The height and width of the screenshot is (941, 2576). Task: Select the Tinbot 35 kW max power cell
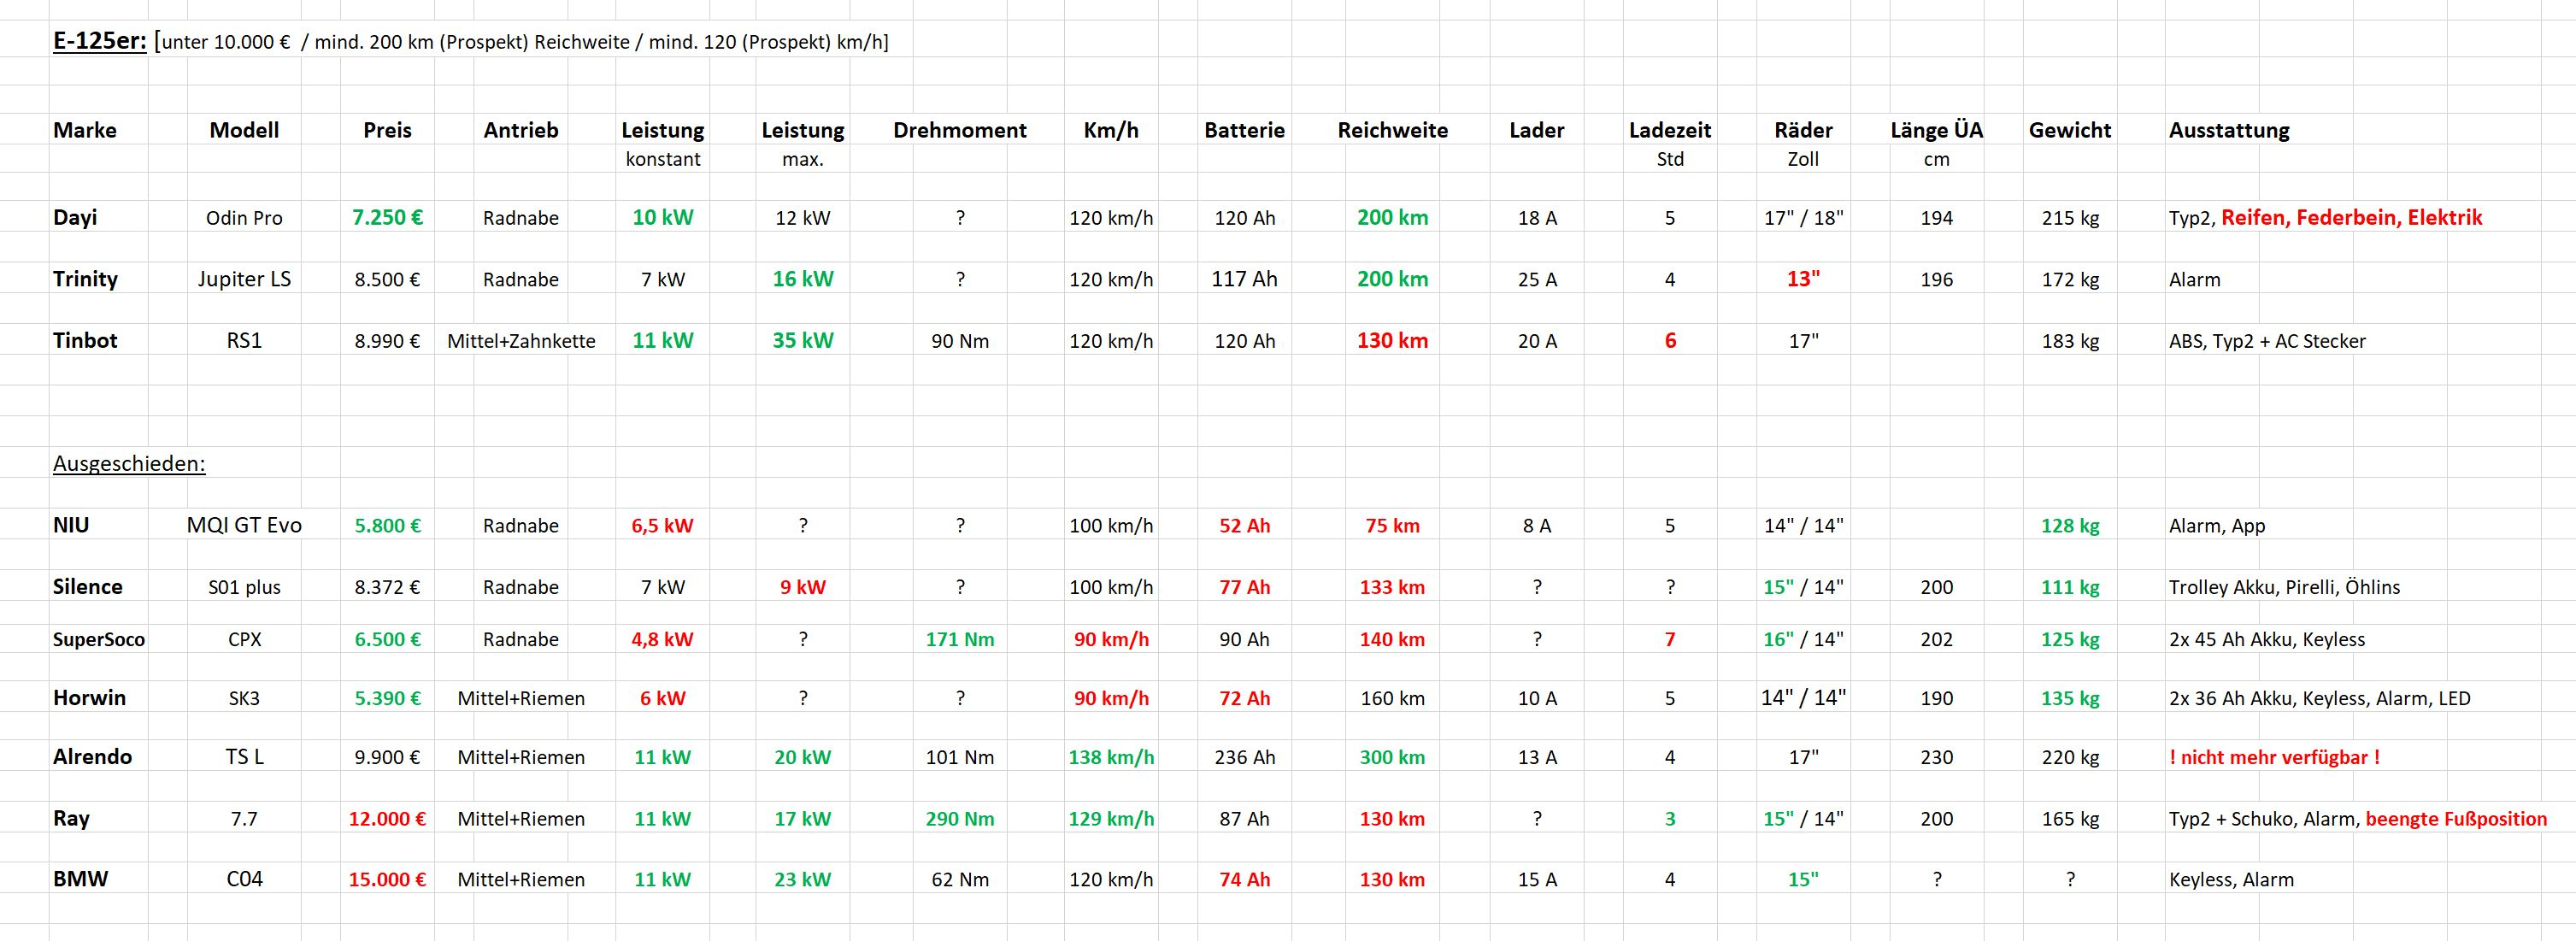coord(802,340)
